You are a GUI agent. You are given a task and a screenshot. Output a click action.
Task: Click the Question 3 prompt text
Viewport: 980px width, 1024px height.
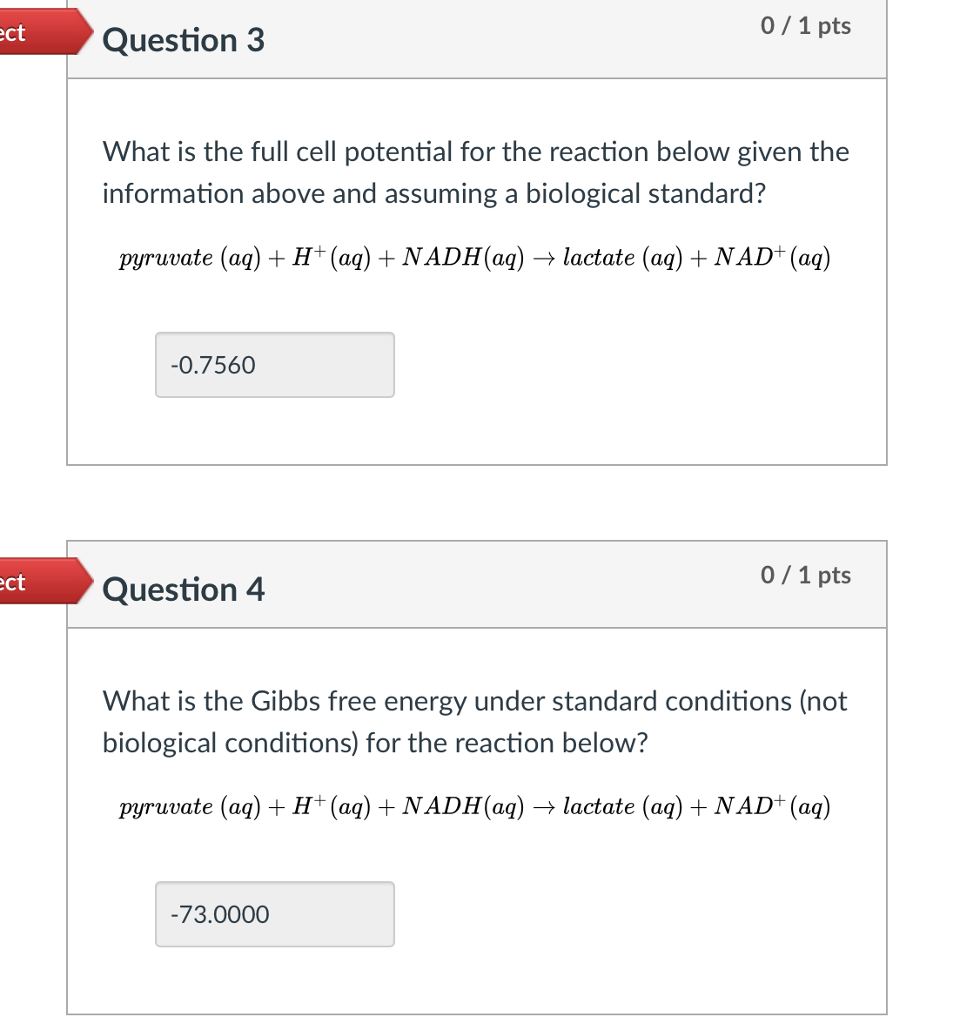[x=475, y=172]
